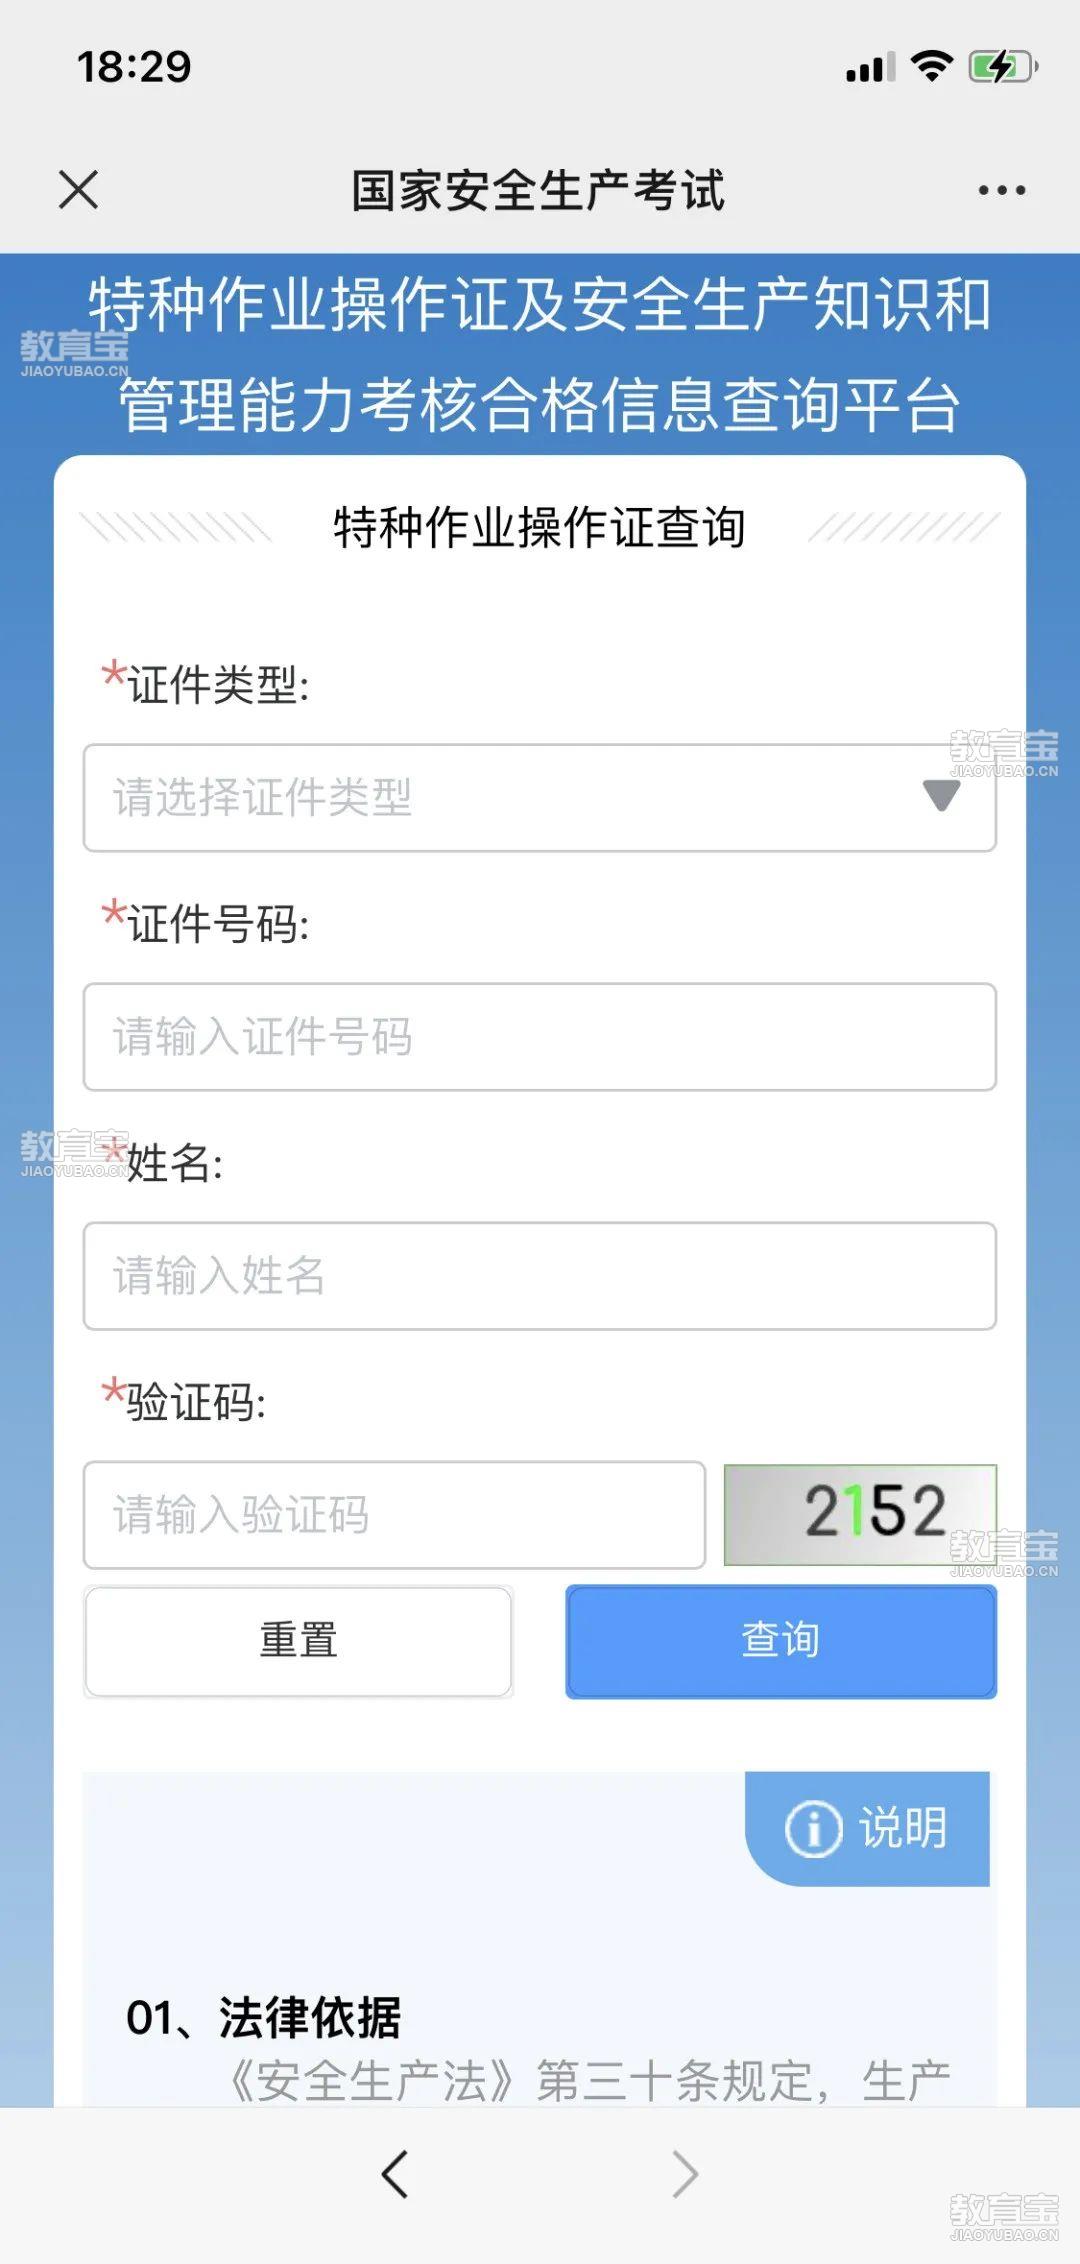This screenshot has height=2264, width=1080.
Task: Click into the 姓名 text field
Action: [x=540, y=1276]
